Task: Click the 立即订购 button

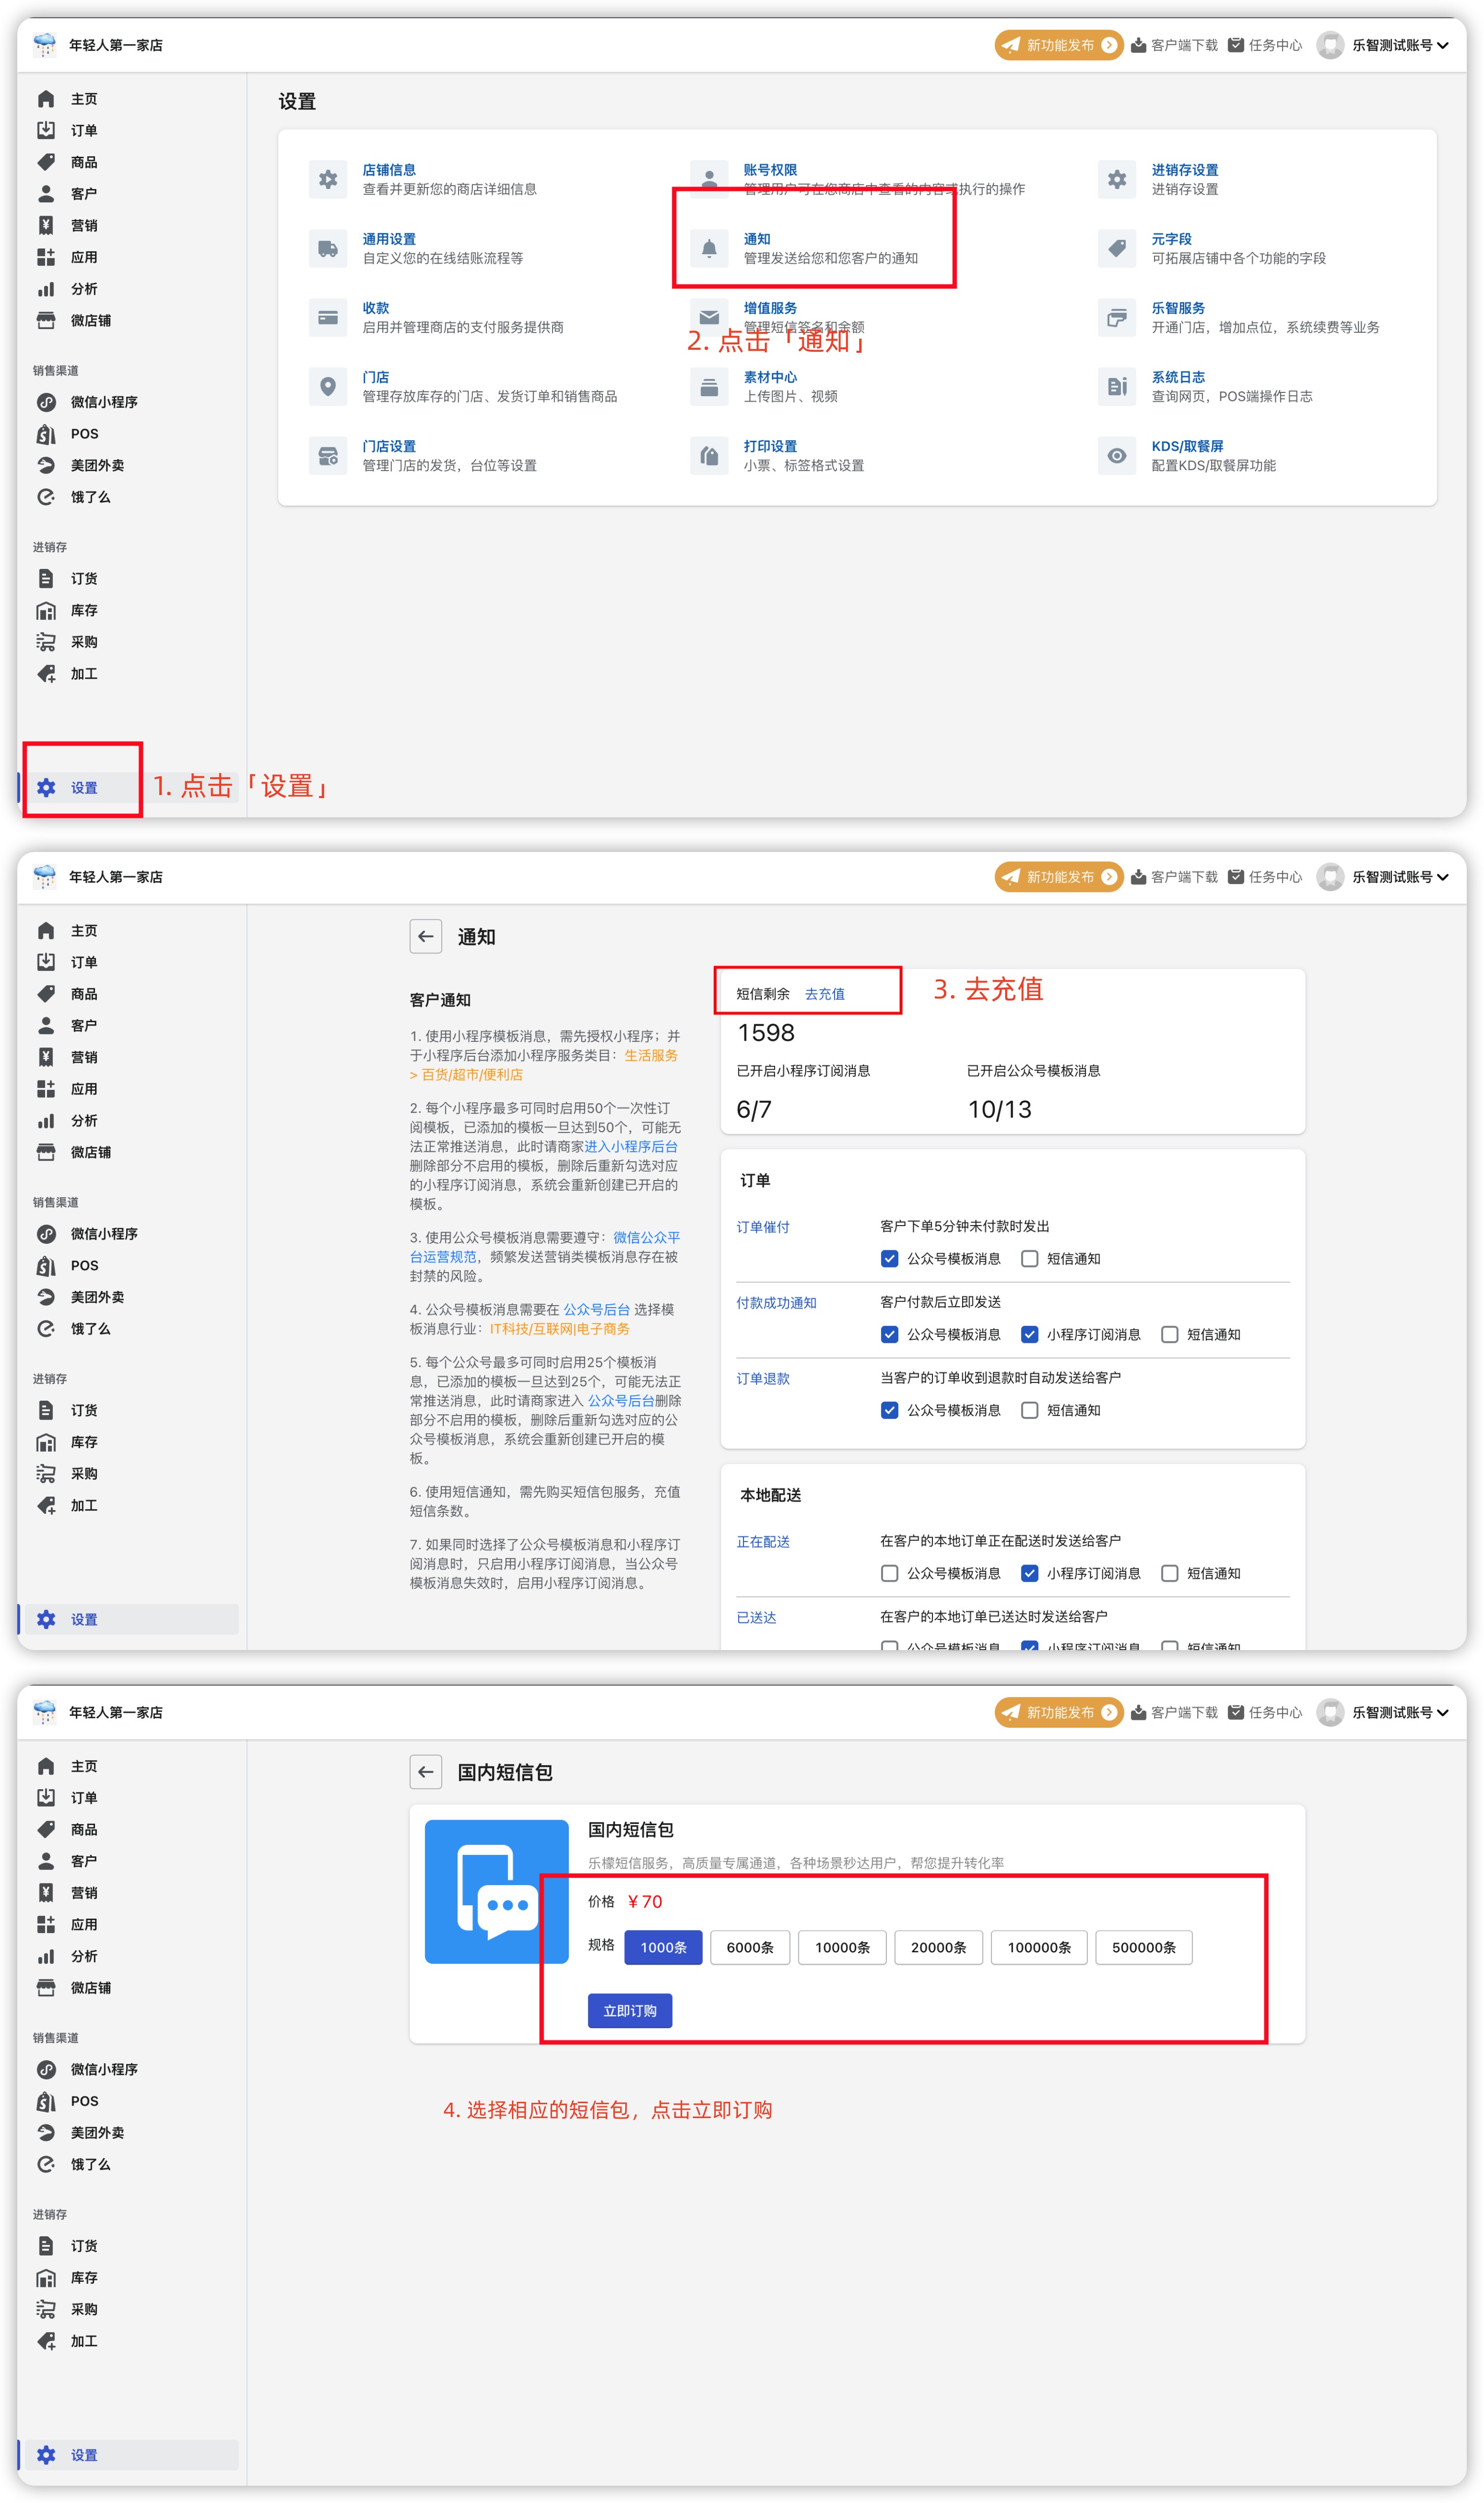Action: 630,2010
